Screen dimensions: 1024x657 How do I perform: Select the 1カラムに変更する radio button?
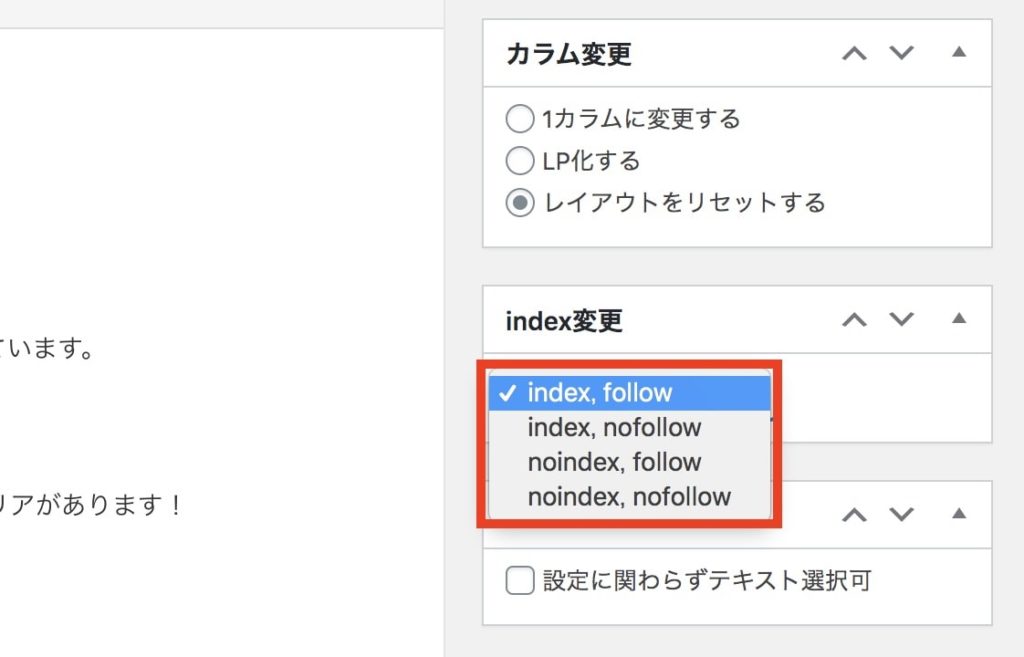(520, 119)
